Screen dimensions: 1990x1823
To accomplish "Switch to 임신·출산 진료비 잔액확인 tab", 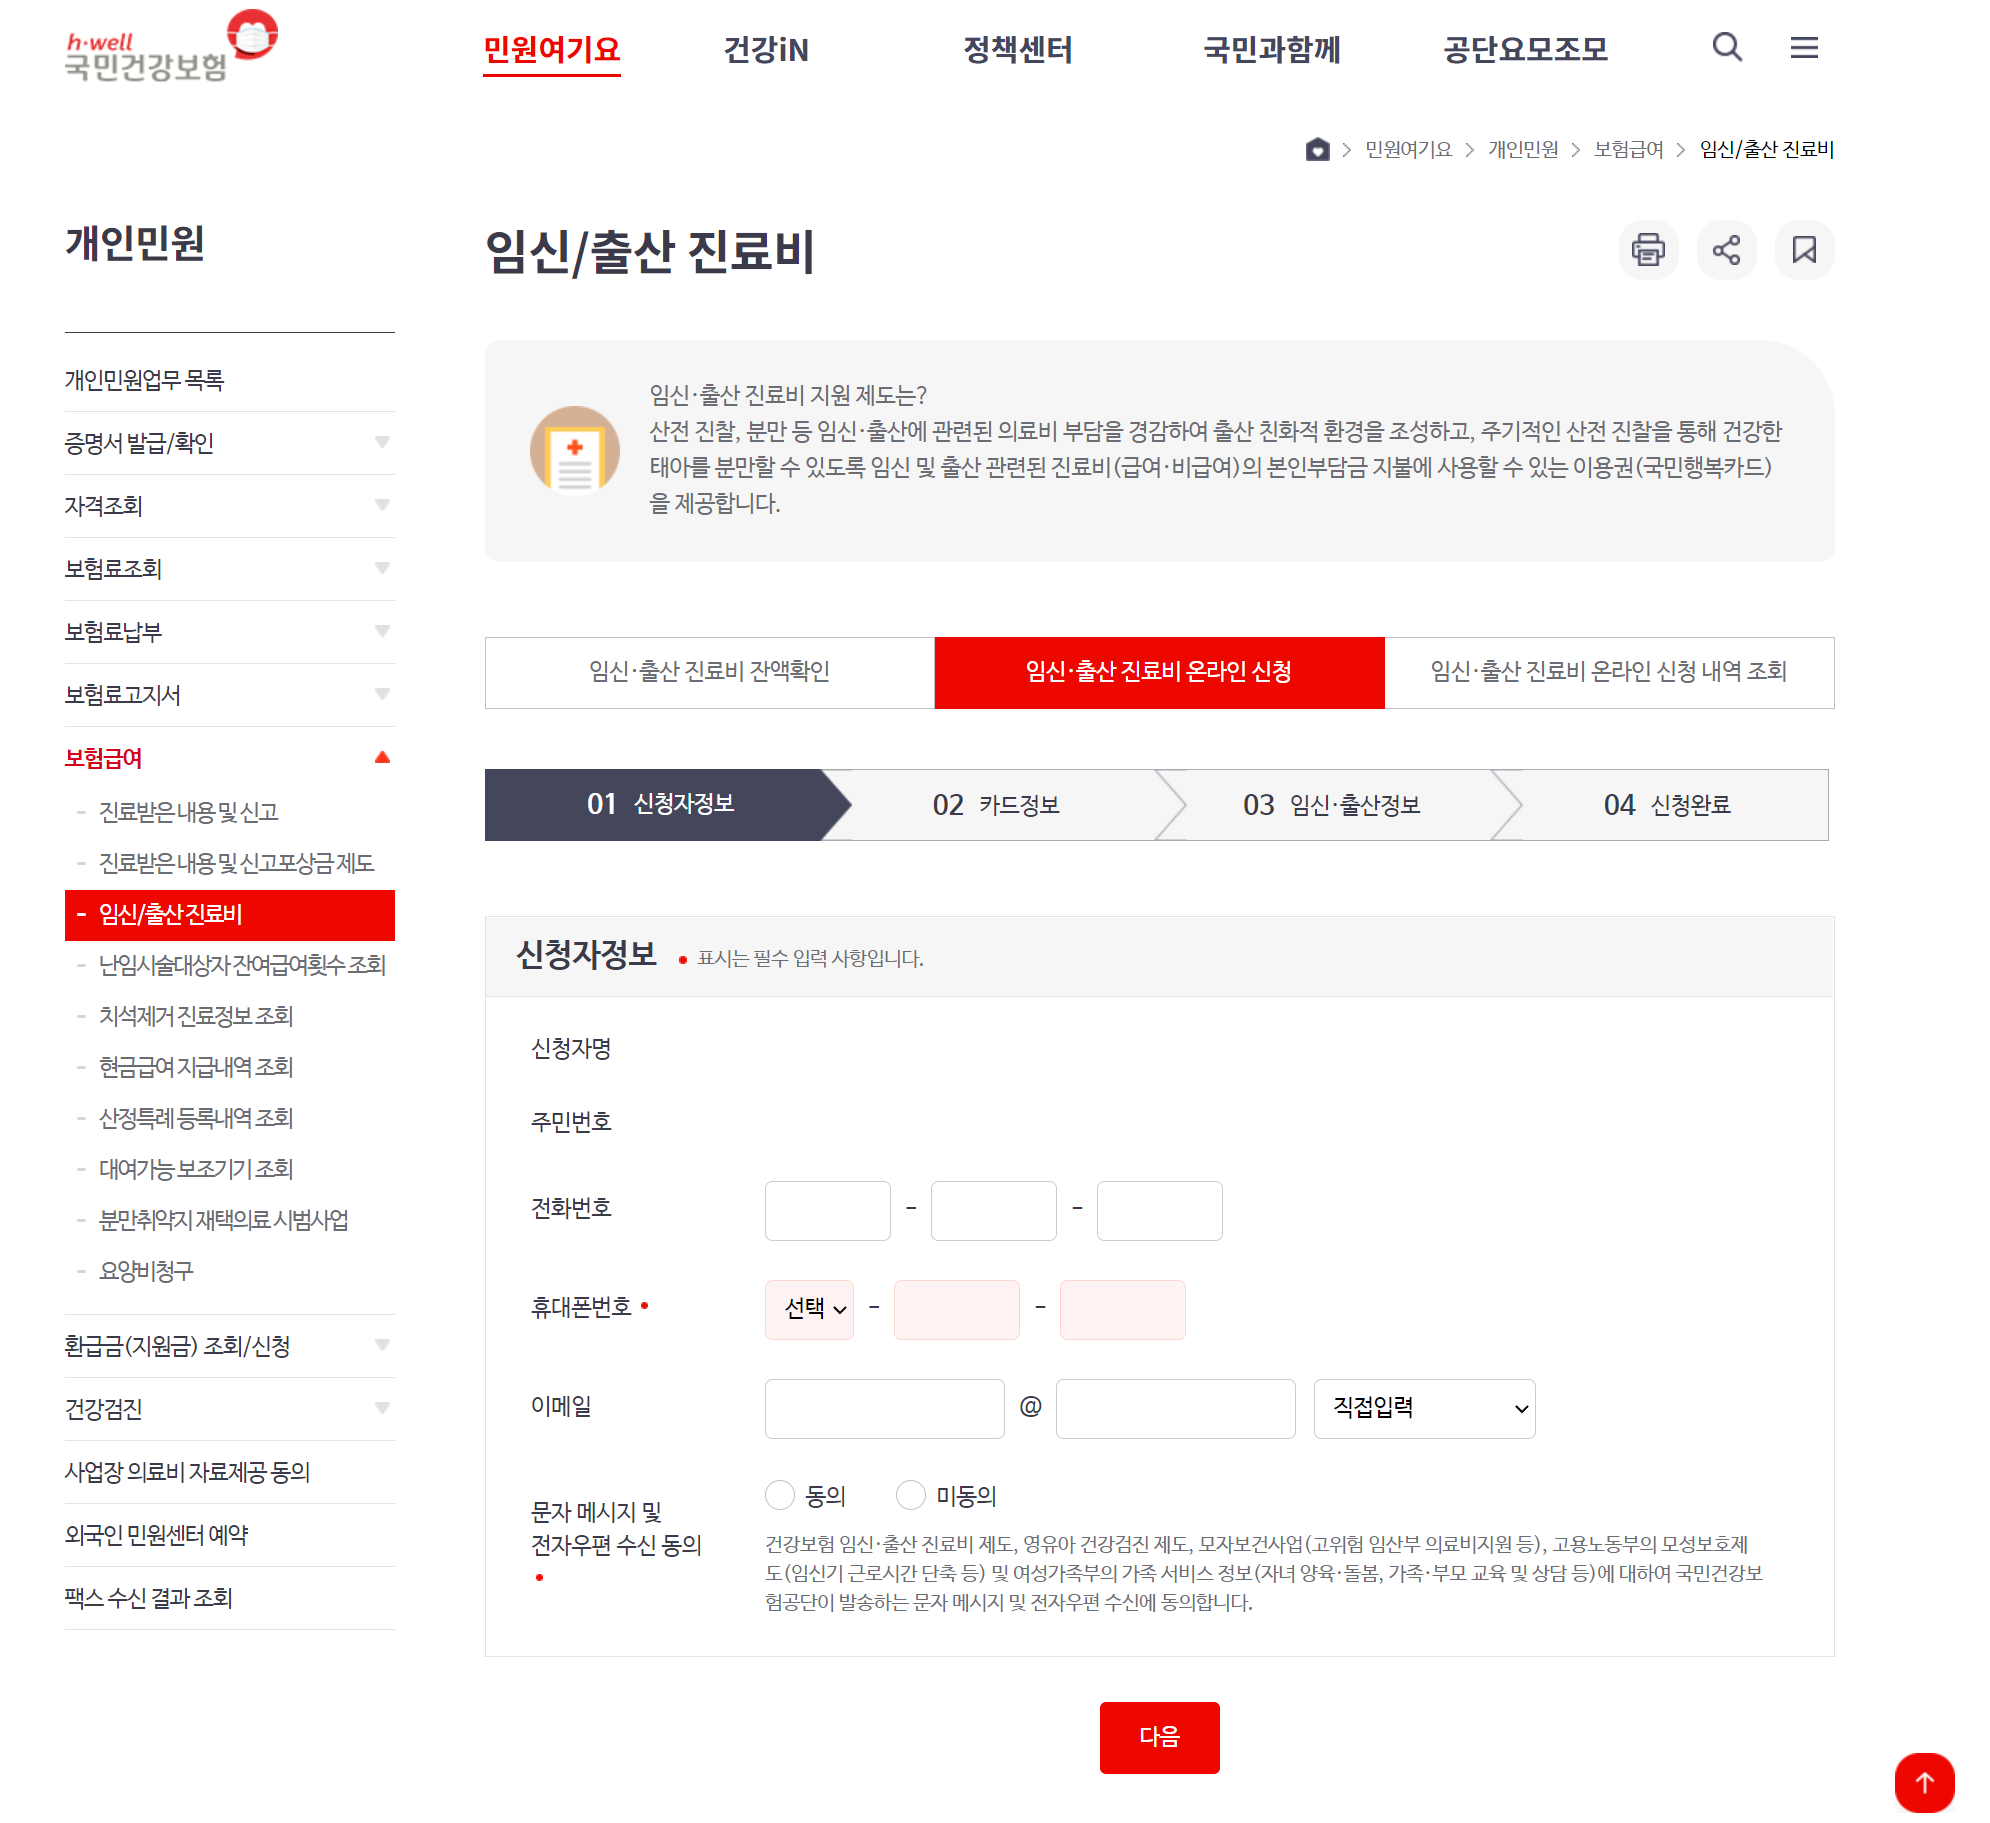I will 709,672.
